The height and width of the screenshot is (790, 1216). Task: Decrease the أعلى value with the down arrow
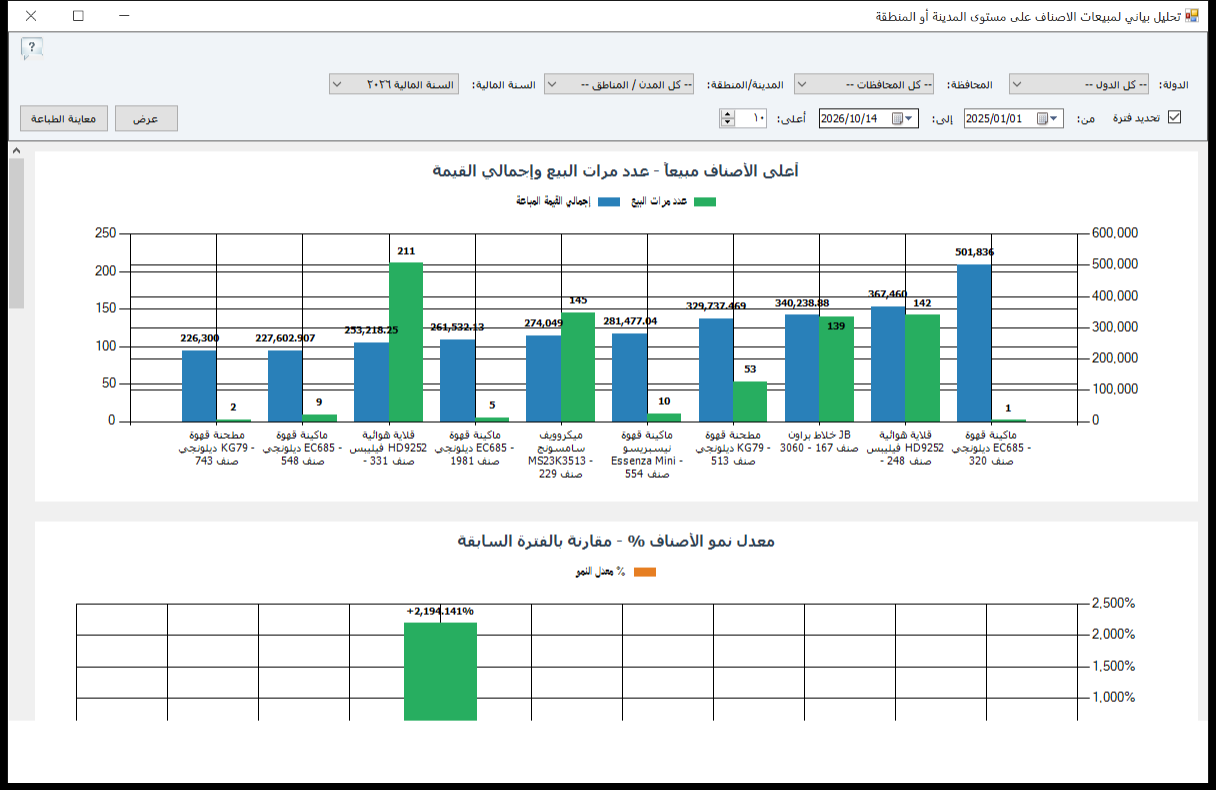pyautogui.click(x=727, y=123)
